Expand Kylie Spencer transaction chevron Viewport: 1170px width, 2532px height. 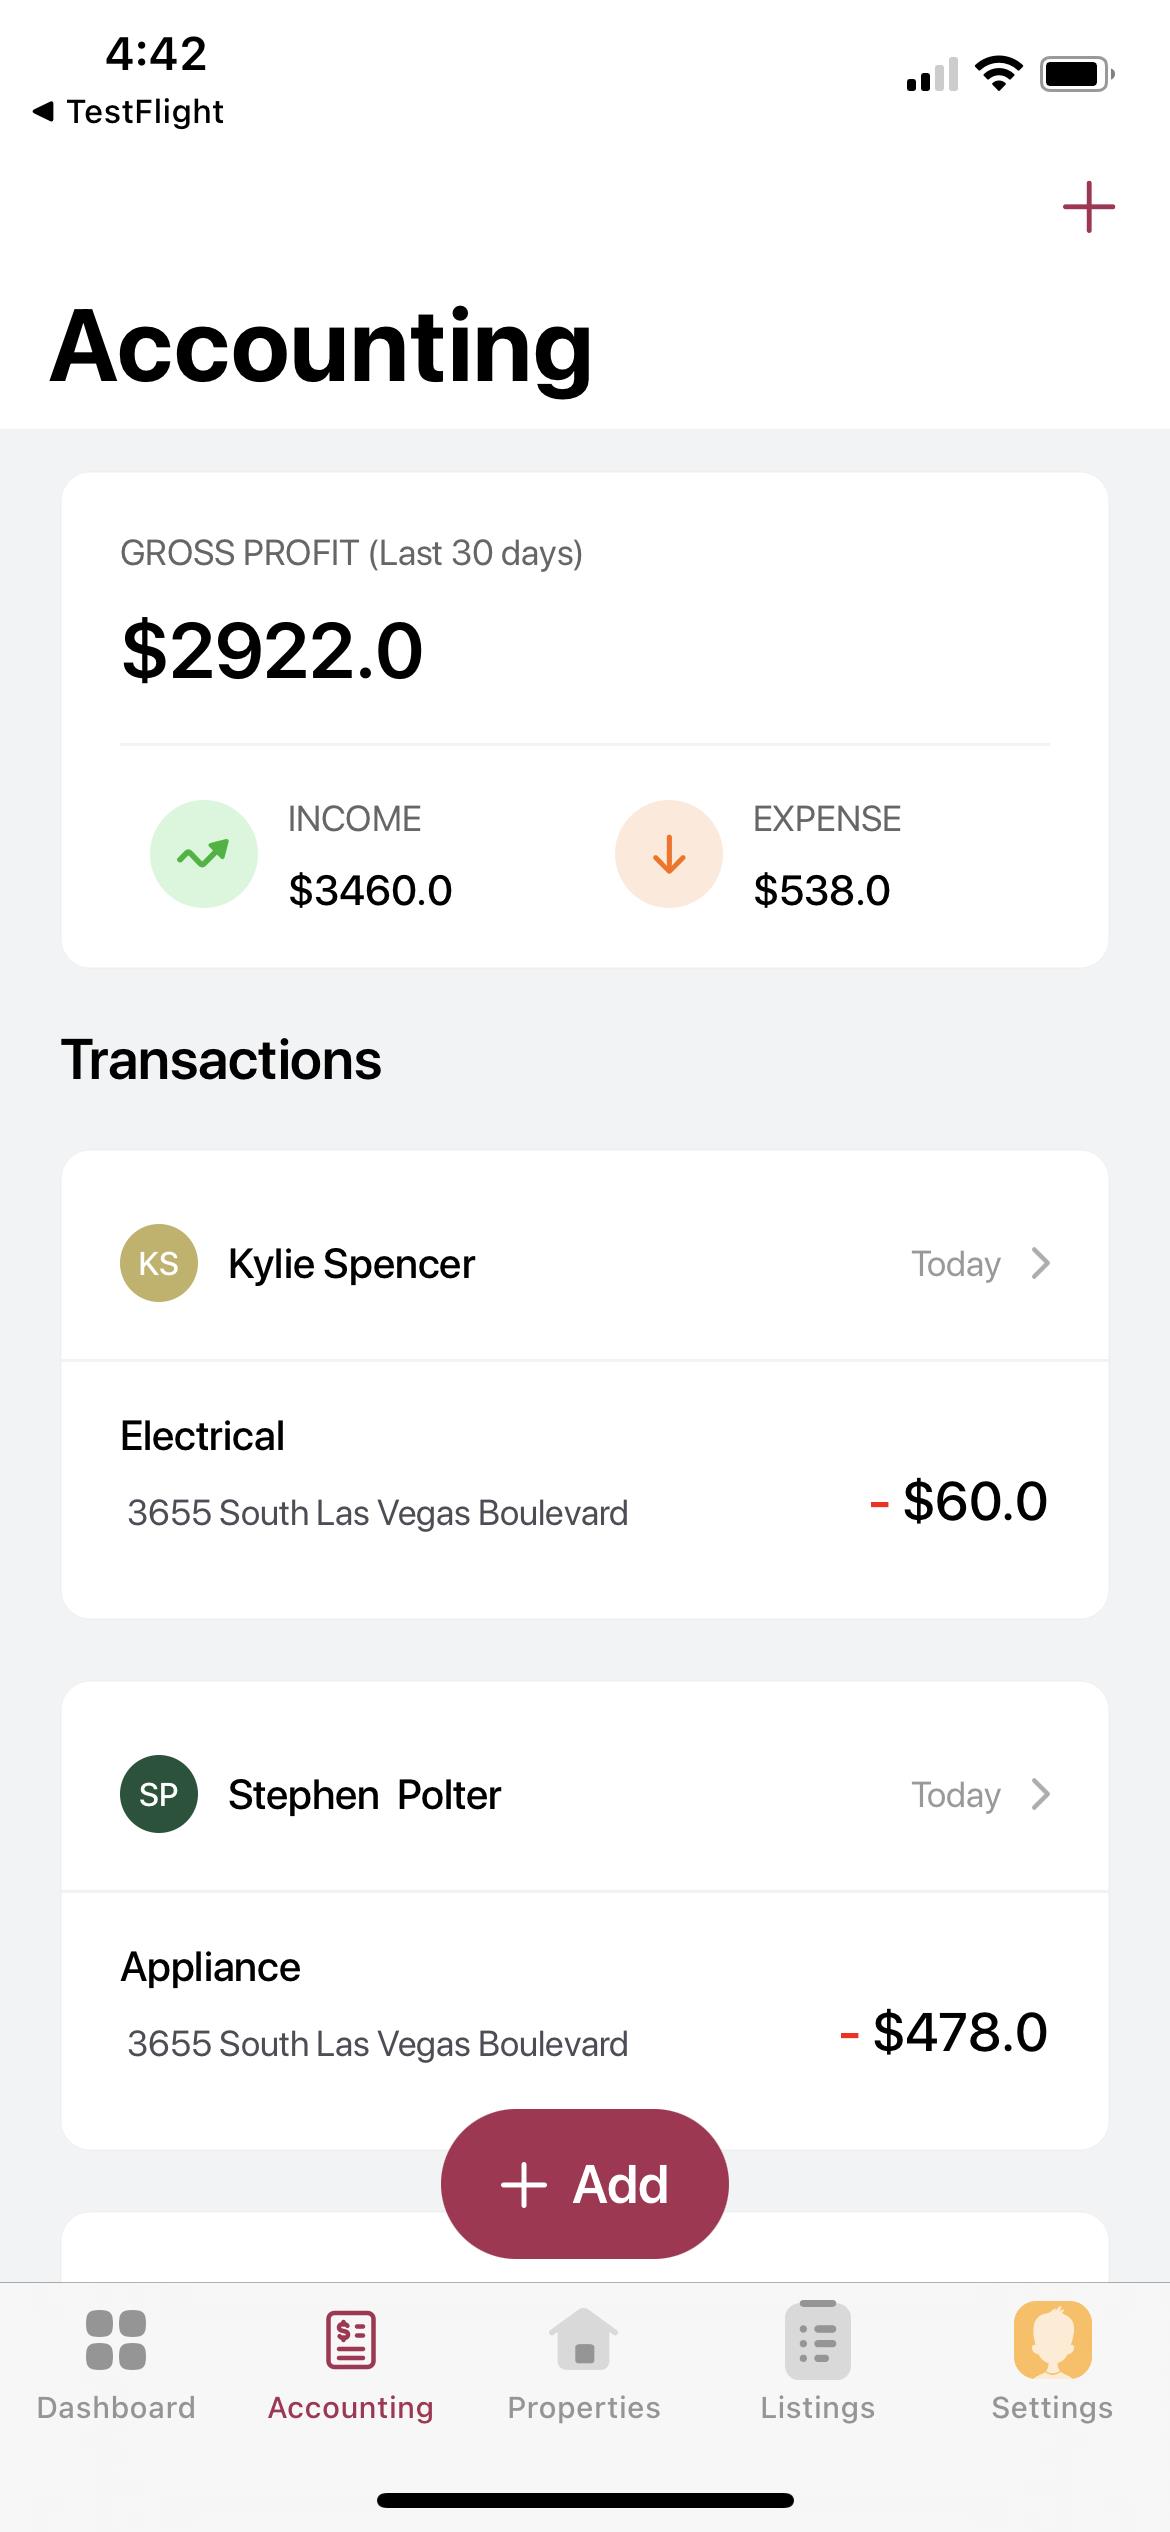(x=1040, y=1264)
